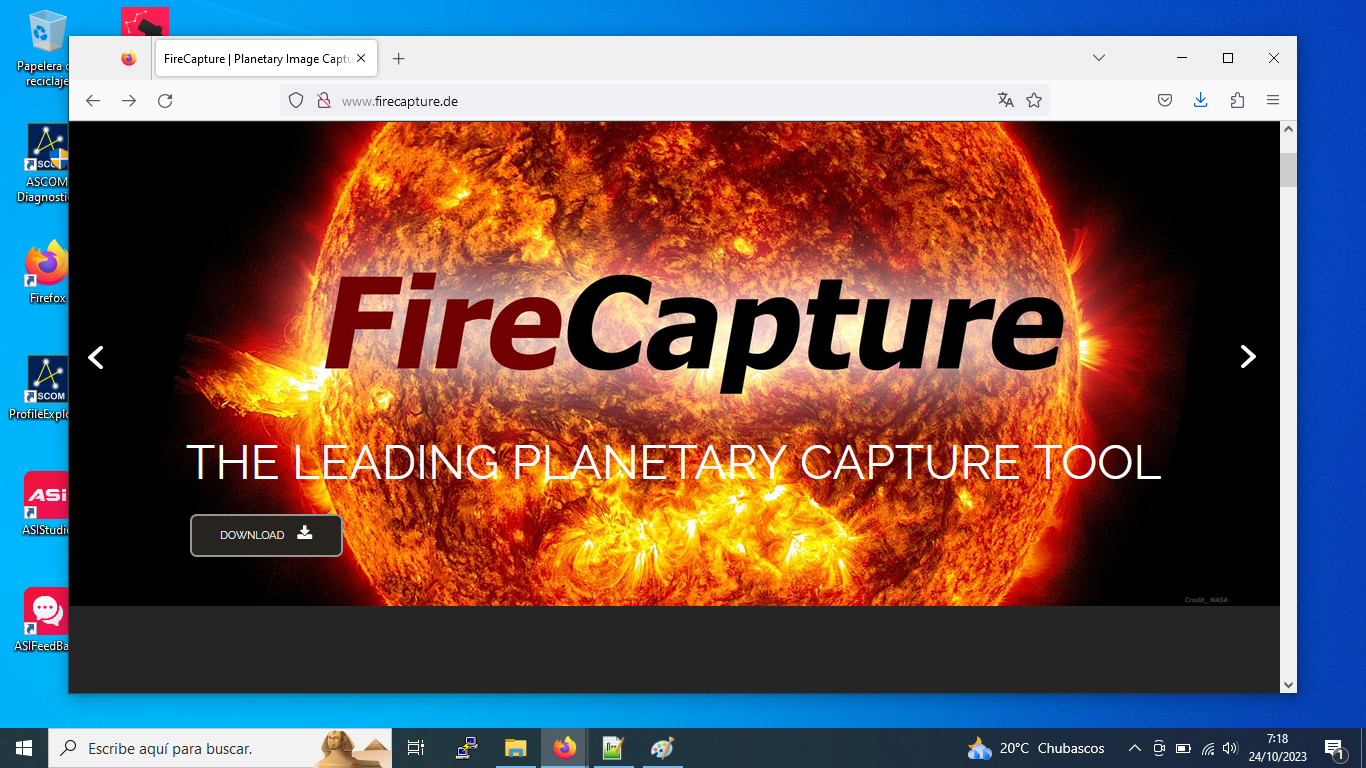Switch to Firefox on the taskbar
This screenshot has width=1366, height=768.
tap(564, 748)
